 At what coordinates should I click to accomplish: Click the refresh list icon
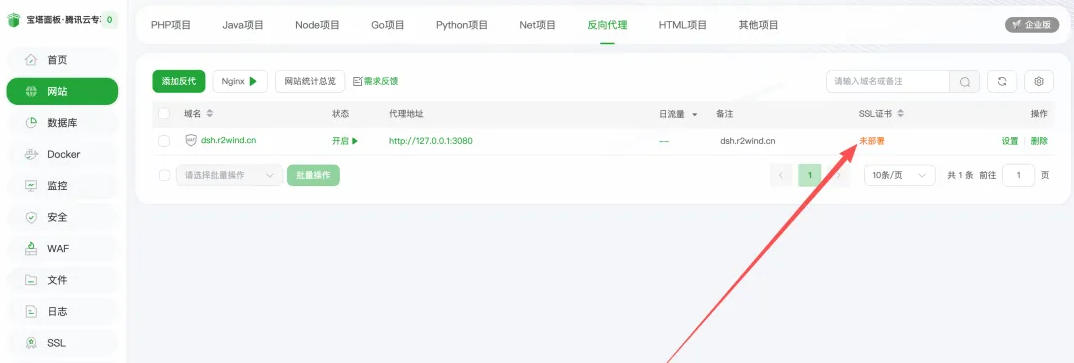point(1002,81)
